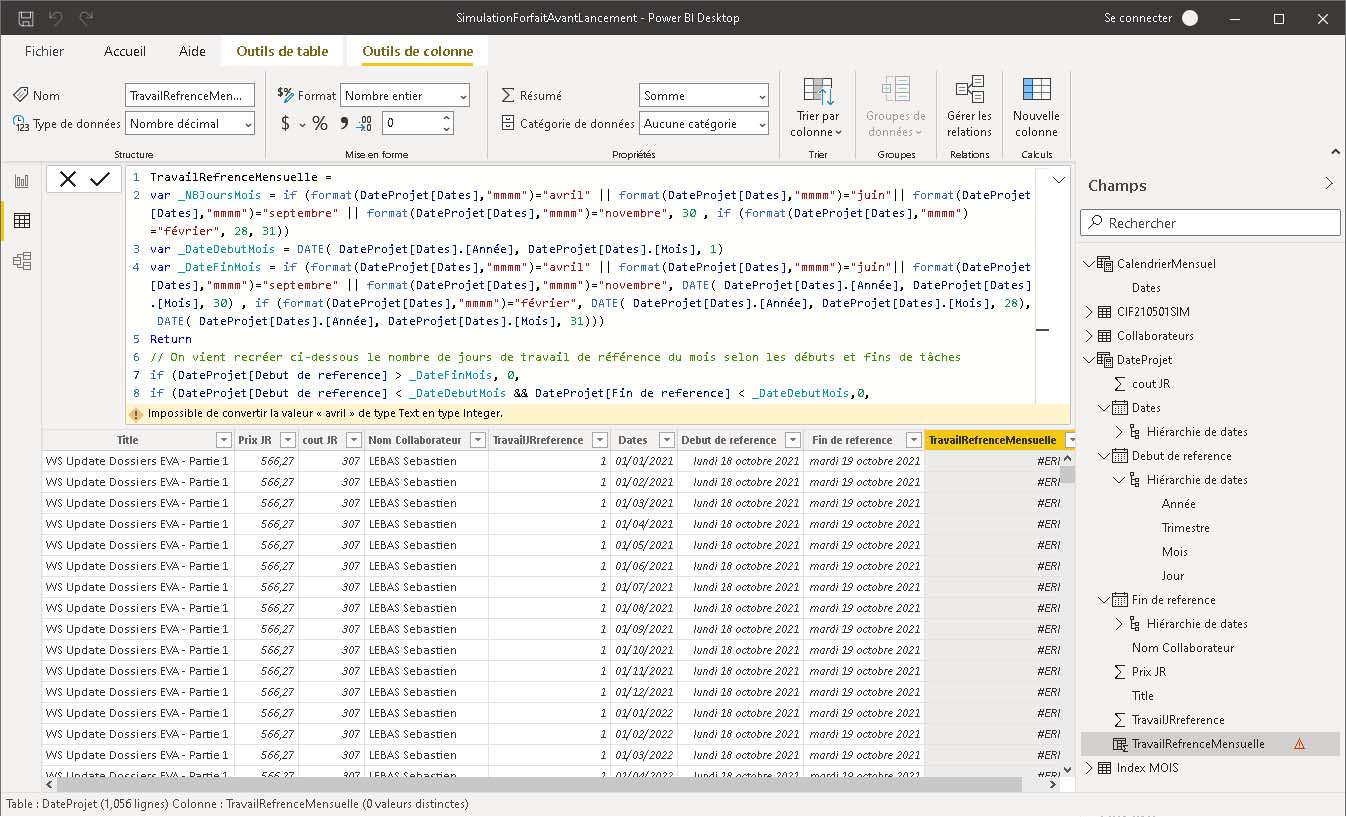The image size is (1346, 817).
Task: Click the Save icon in title bar
Action: 26,18
